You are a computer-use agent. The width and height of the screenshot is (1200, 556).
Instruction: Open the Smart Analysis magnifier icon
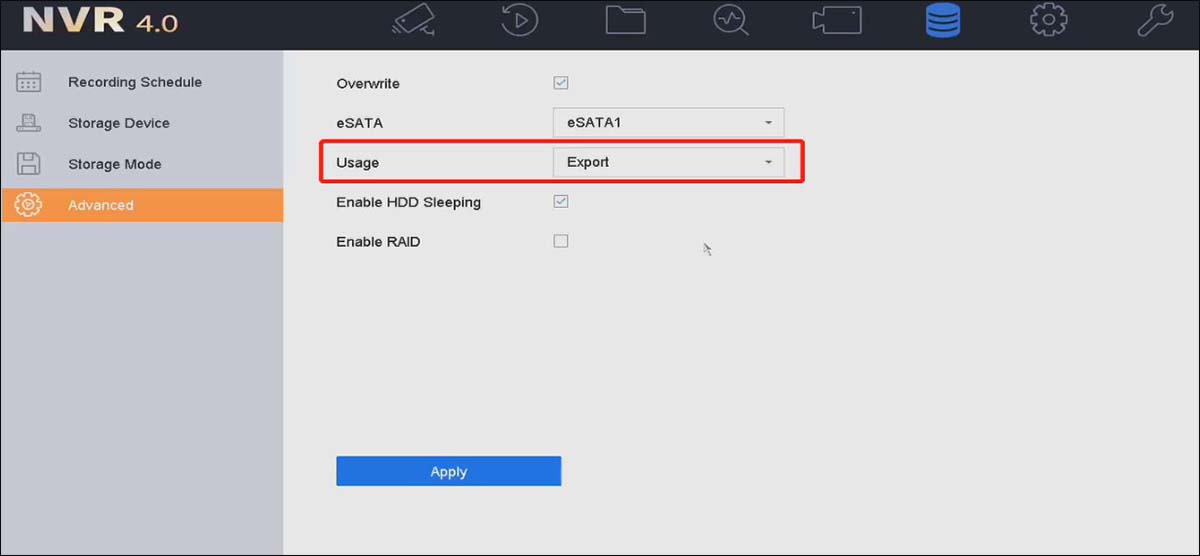pyautogui.click(x=731, y=21)
